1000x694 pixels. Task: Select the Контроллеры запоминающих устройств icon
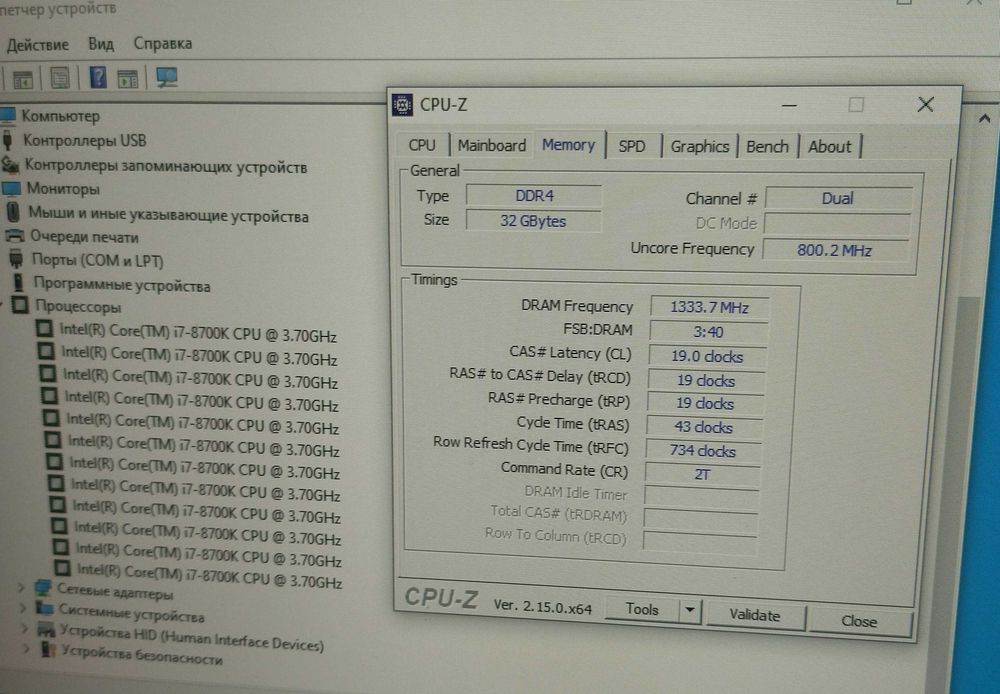pyautogui.click(x=10, y=165)
